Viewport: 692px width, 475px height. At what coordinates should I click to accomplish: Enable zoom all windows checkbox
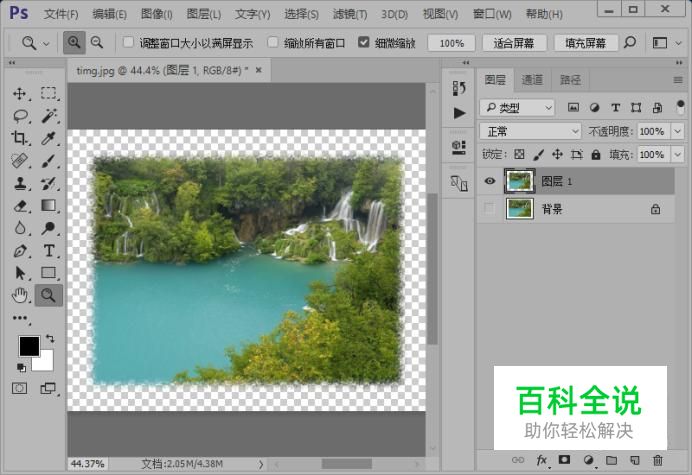(273, 42)
